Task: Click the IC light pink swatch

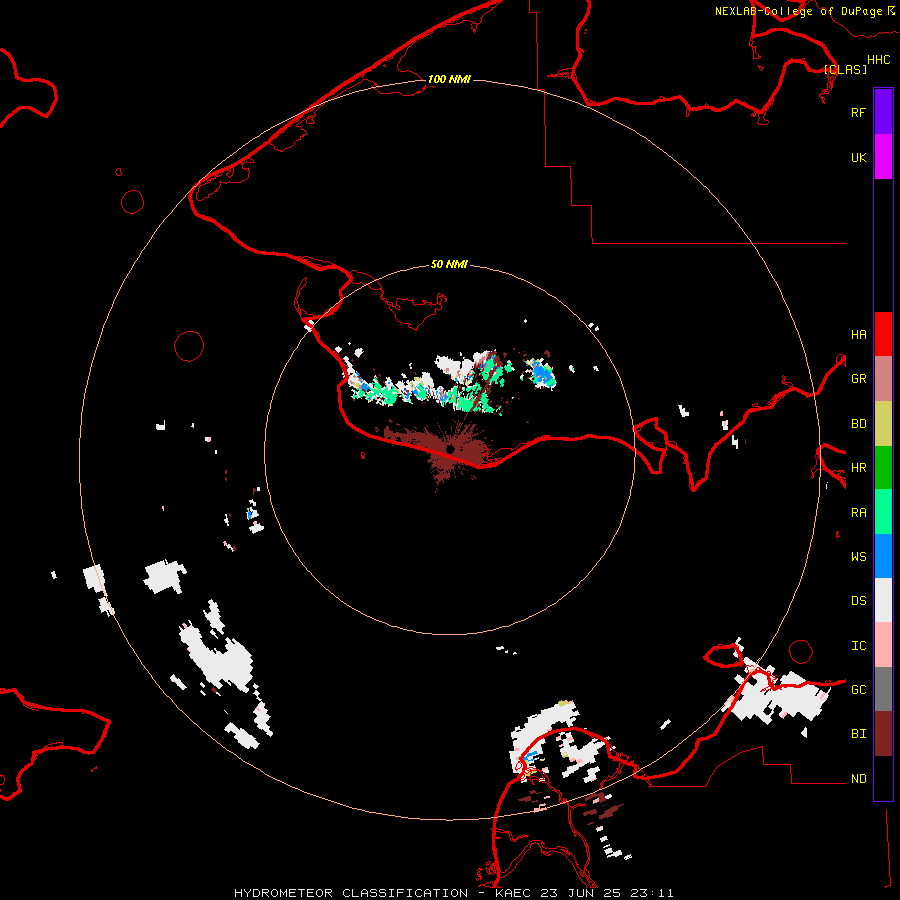Action: point(883,645)
